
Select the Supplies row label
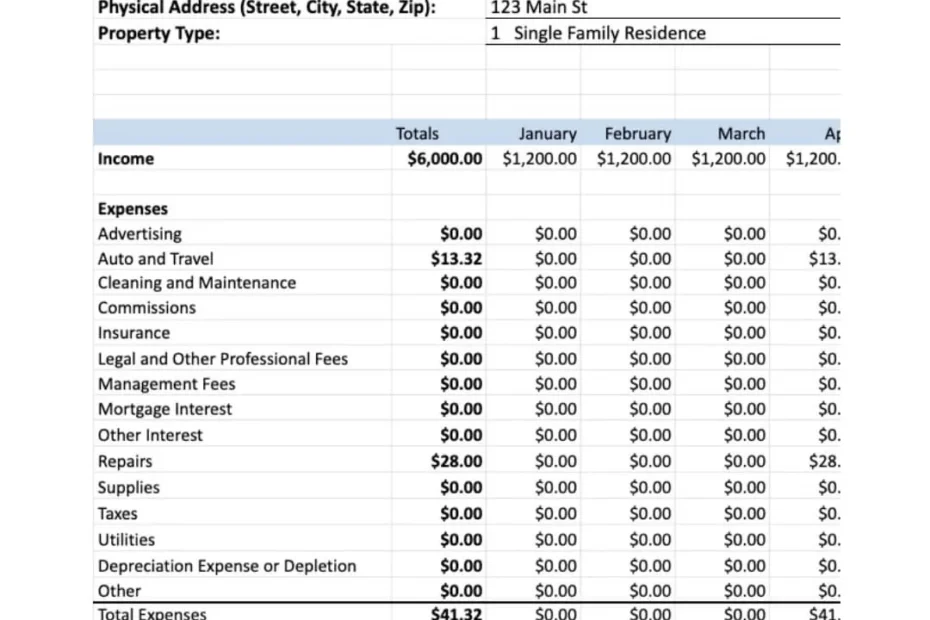click(129, 488)
